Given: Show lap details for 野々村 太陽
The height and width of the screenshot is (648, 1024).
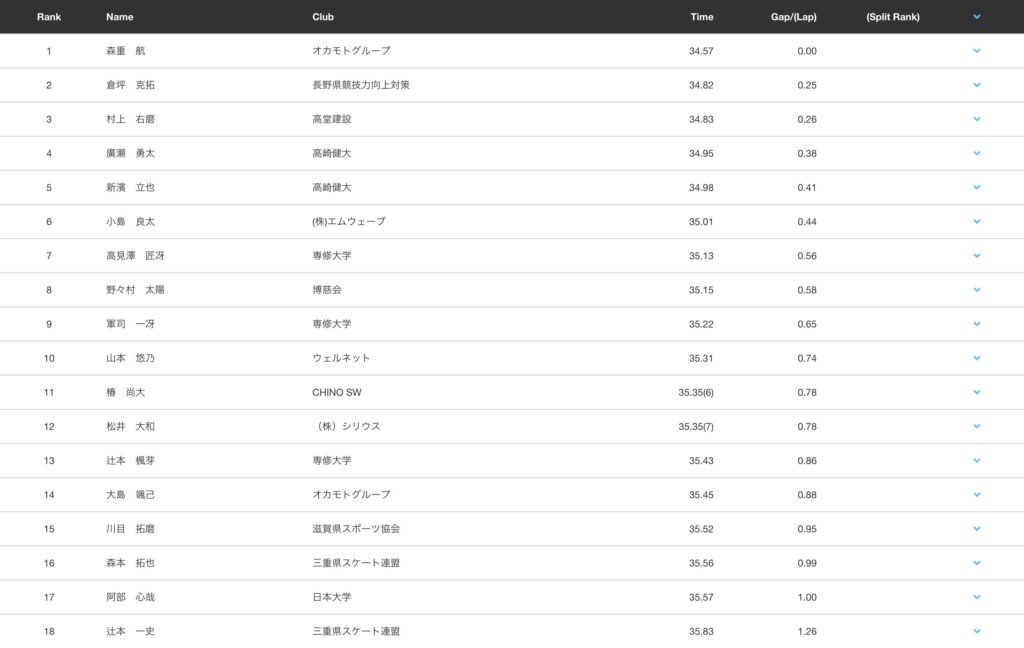Looking at the screenshot, I should (x=976, y=290).
